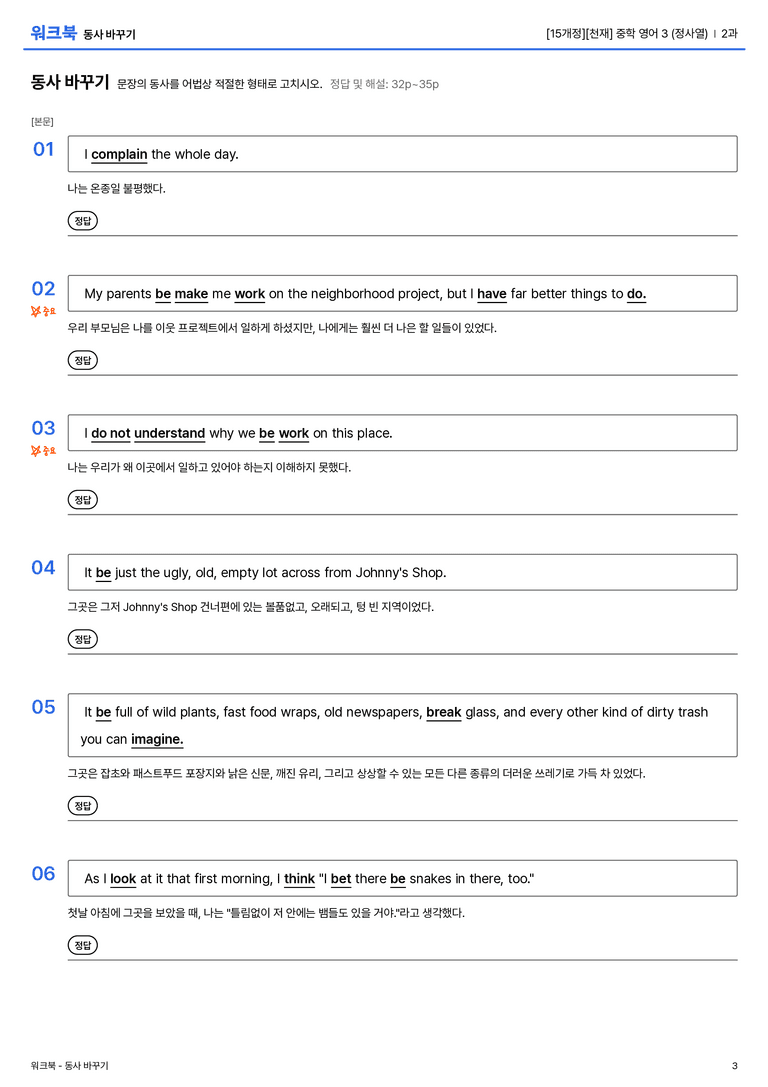The width and height of the screenshot is (768, 1087).
Task: Click the blue question number 06
Action: (x=43, y=873)
